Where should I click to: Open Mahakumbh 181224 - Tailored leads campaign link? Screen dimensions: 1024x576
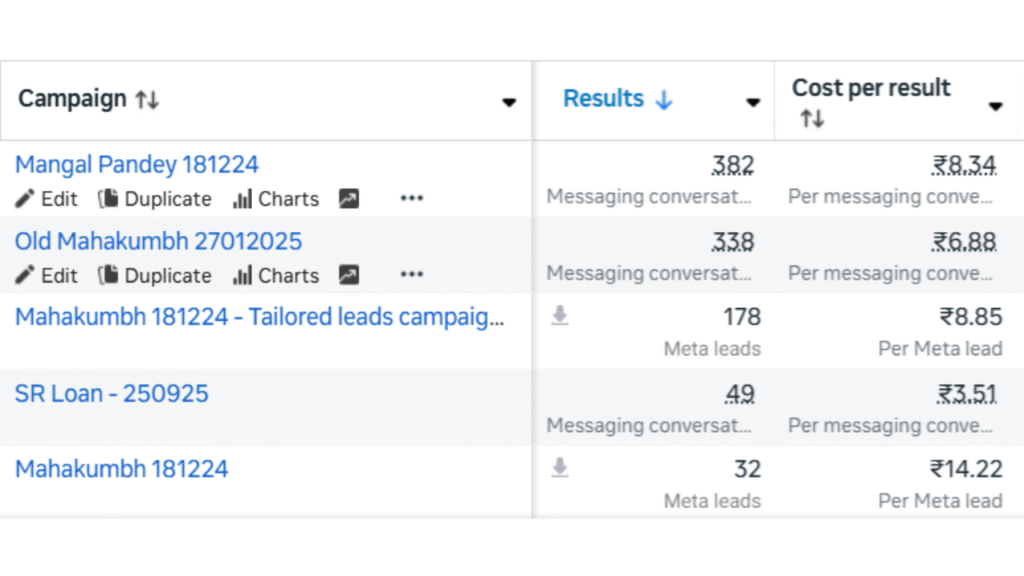(259, 317)
